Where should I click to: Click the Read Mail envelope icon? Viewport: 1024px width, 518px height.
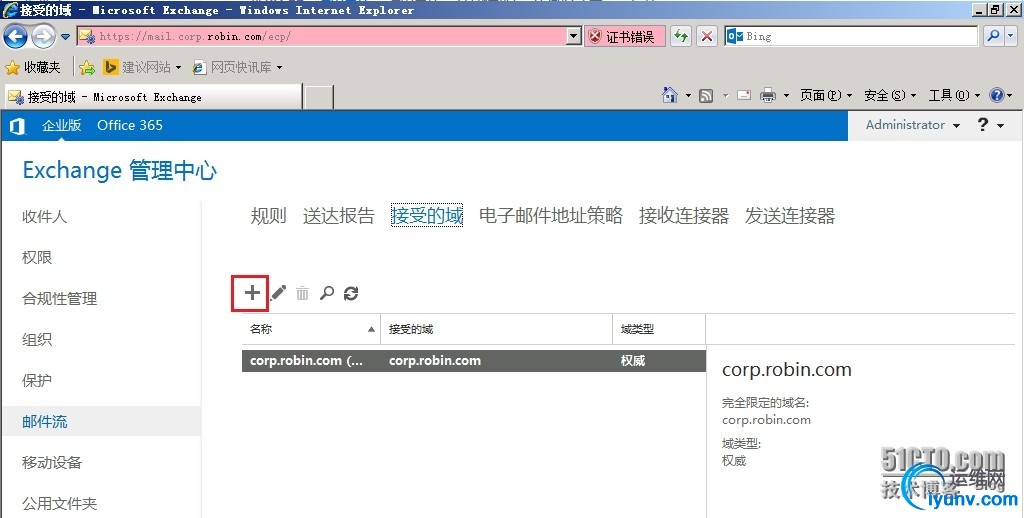[x=744, y=95]
